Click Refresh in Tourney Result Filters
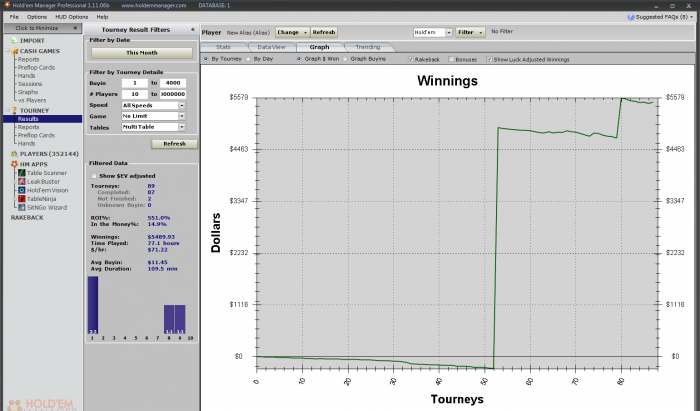This screenshot has height=411, width=700. (x=174, y=144)
